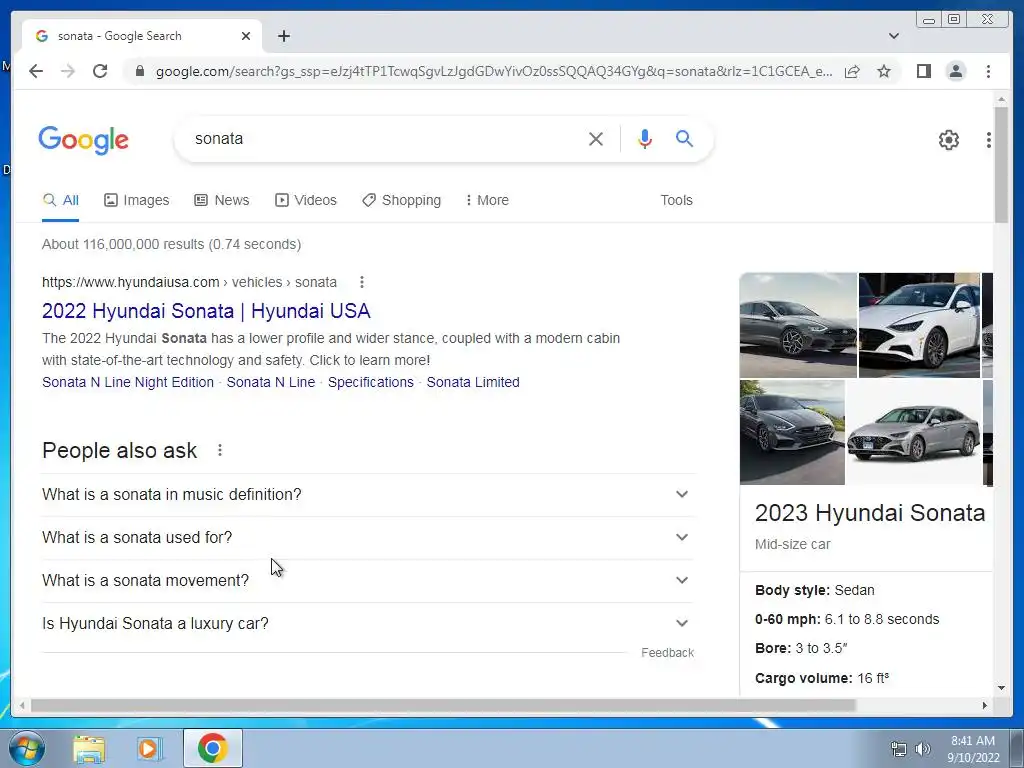Open People also ask options dots
This screenshot has width=1024, height=768.
(220, 450)
